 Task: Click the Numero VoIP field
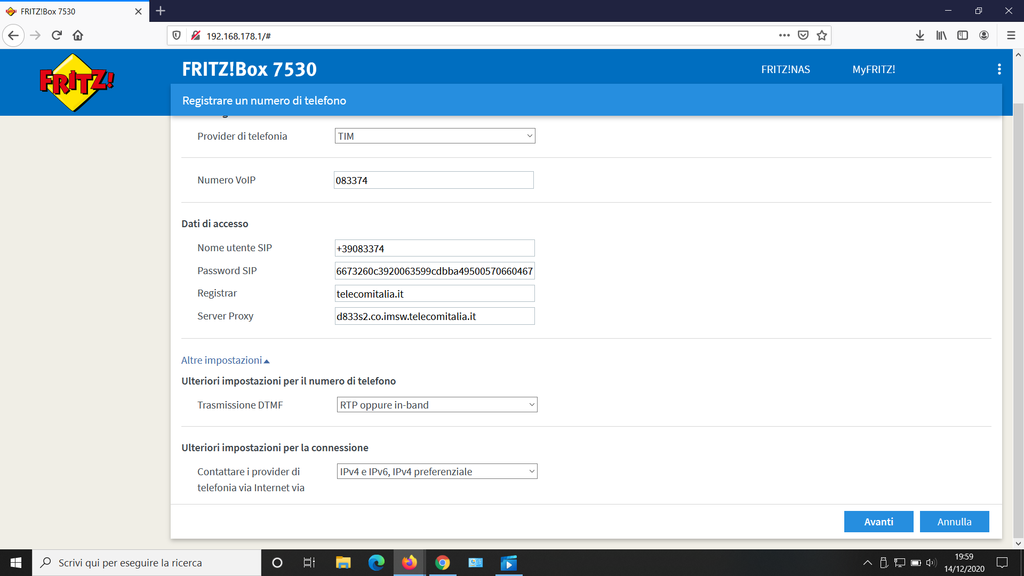point(434,180)
